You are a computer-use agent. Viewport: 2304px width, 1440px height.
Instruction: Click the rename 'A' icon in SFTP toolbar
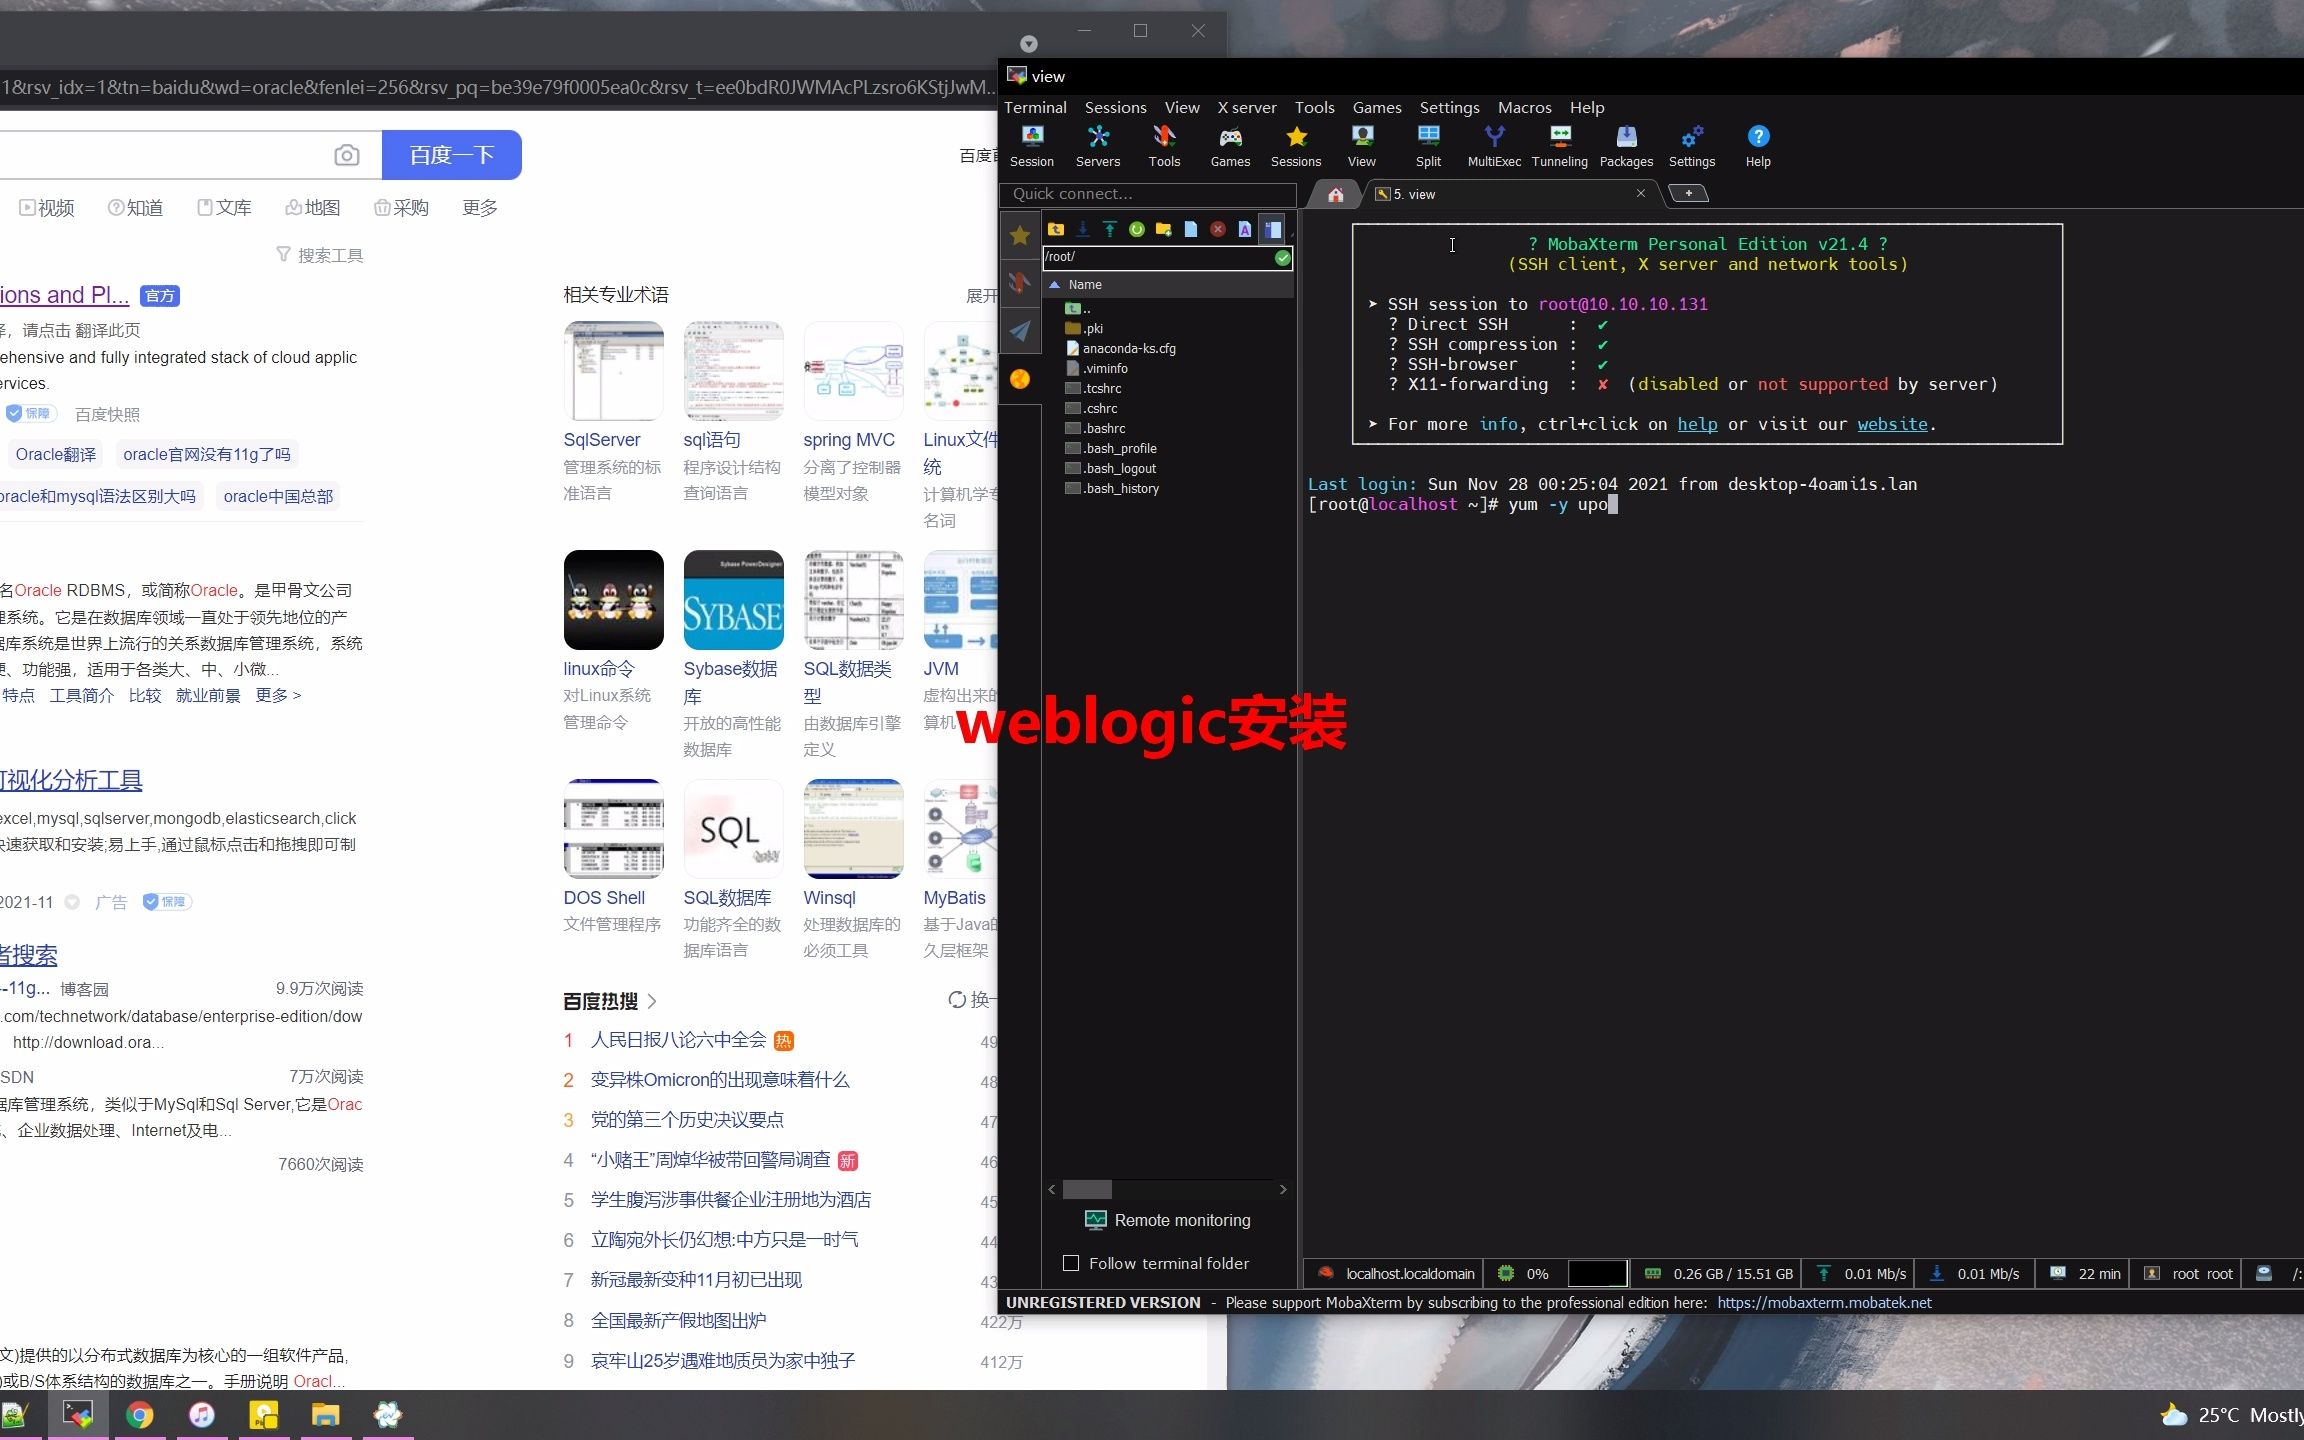(1245, 229)
